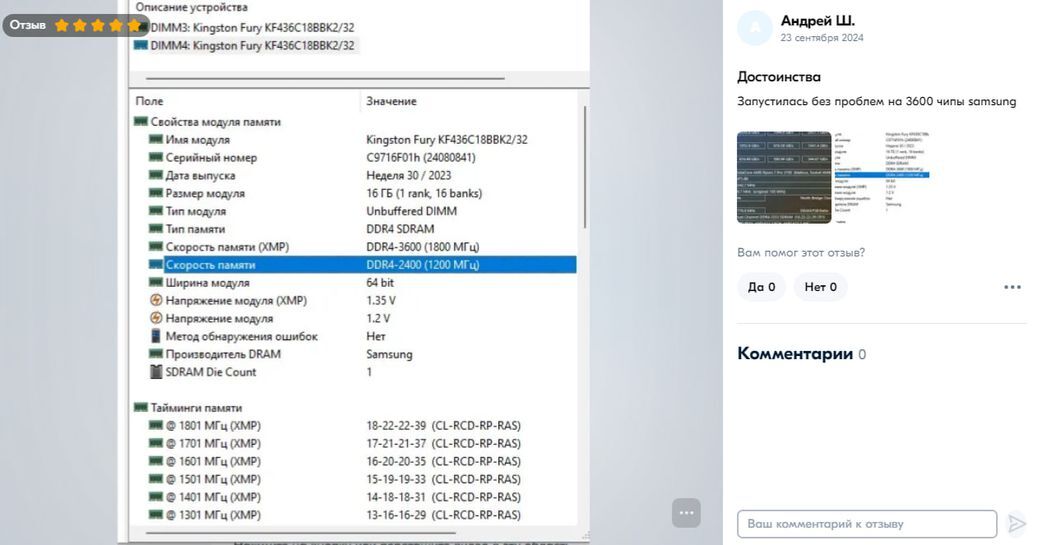Click the Поле column header
Viewport: 1042px width, 545px height.
click(x=150, y=101)
